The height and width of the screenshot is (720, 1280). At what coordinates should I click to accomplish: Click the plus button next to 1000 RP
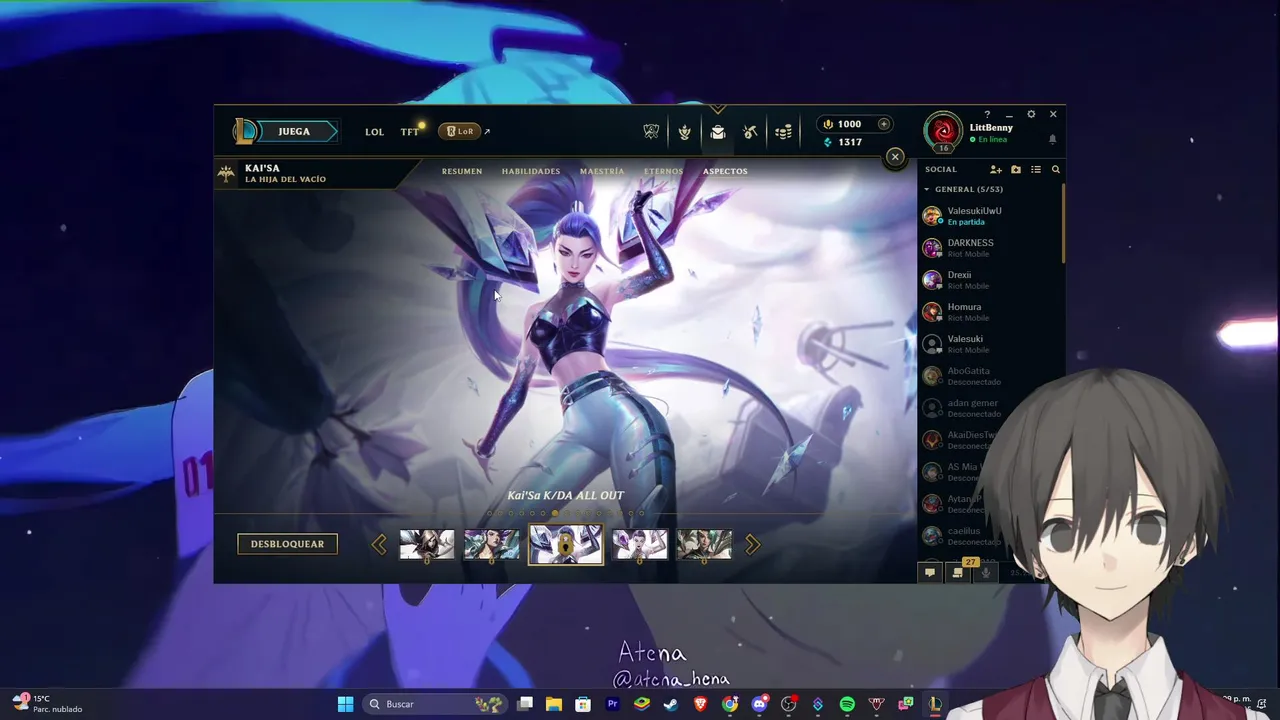tap(883, 124)
